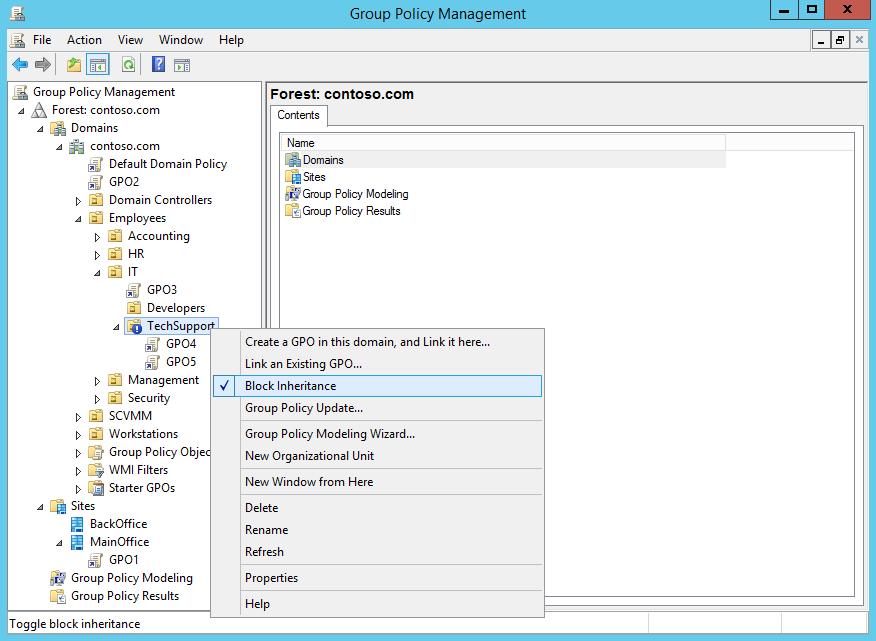
Task: Click the Group Policy Results tree icon
Action: [58, 596]
